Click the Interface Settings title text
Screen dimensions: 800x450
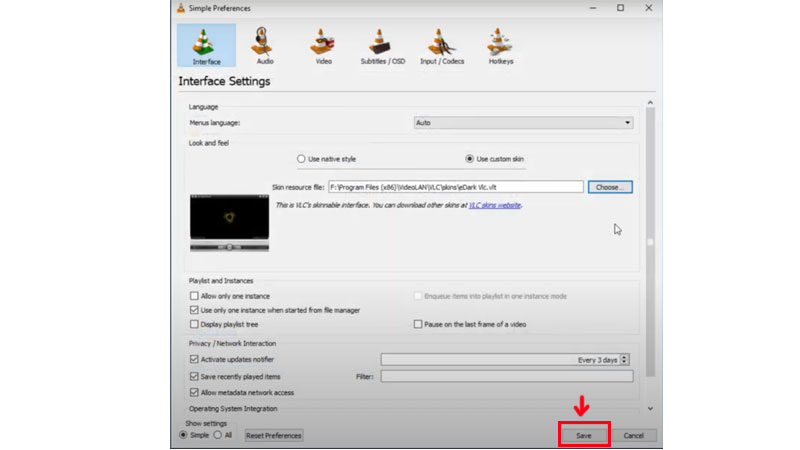(x=224, y=82)
